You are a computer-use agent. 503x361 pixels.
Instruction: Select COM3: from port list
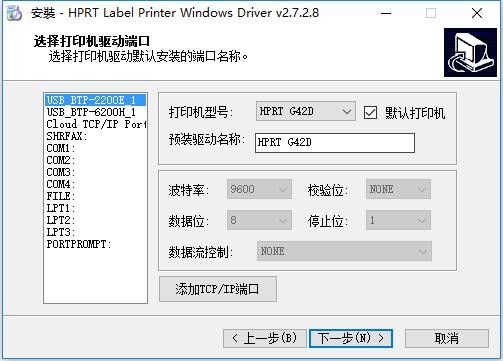click(x=95, y=172)
